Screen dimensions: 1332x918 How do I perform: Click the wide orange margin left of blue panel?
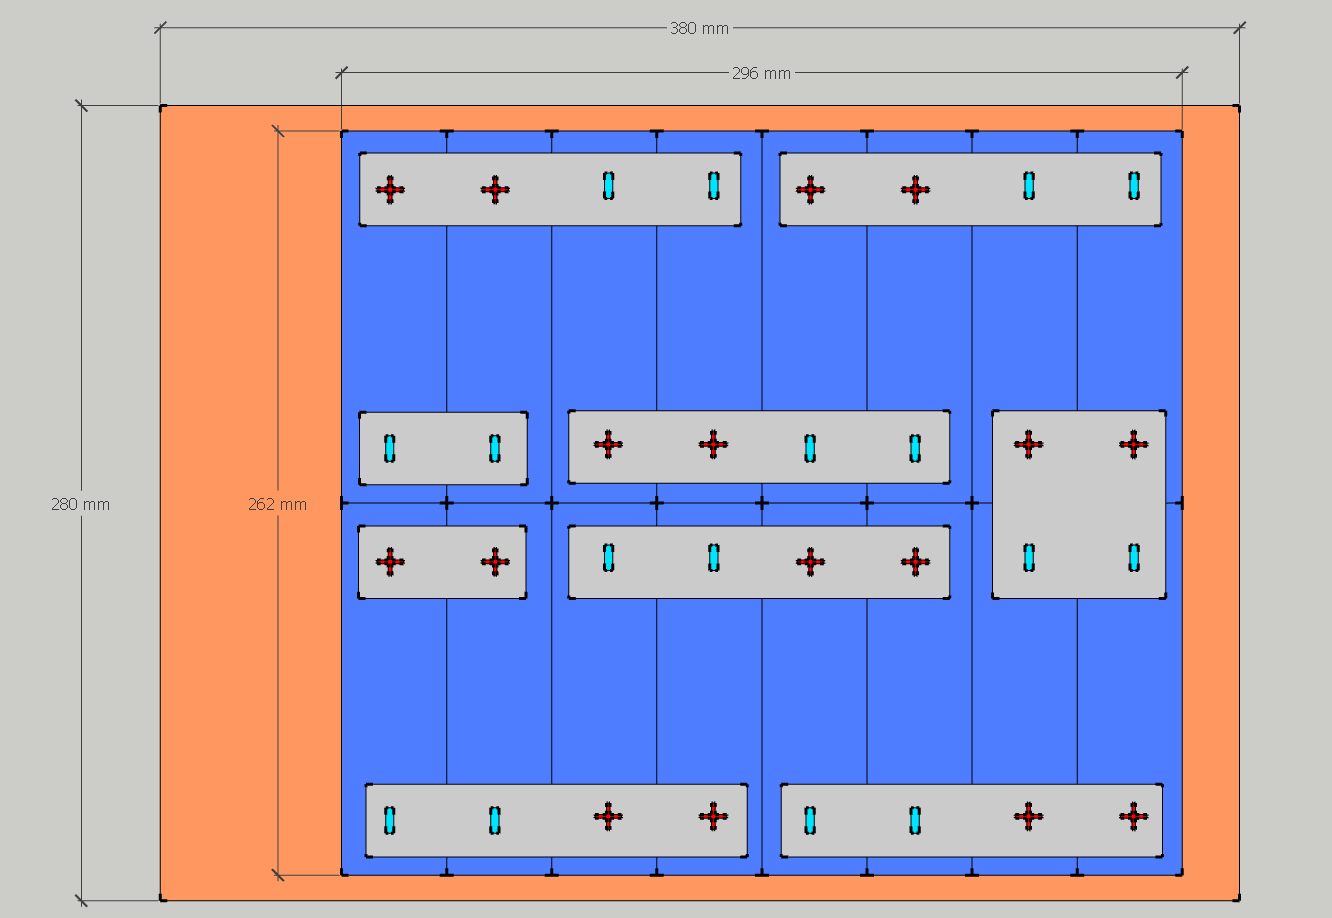click(x=250, y=504)
